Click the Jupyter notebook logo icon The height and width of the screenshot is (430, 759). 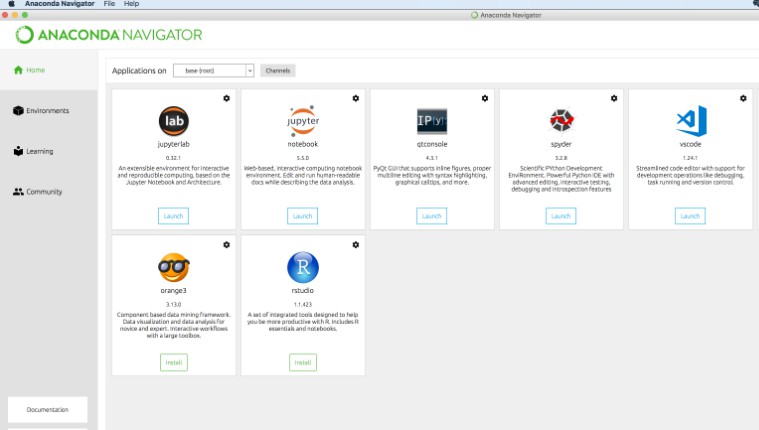coord(303,121)
